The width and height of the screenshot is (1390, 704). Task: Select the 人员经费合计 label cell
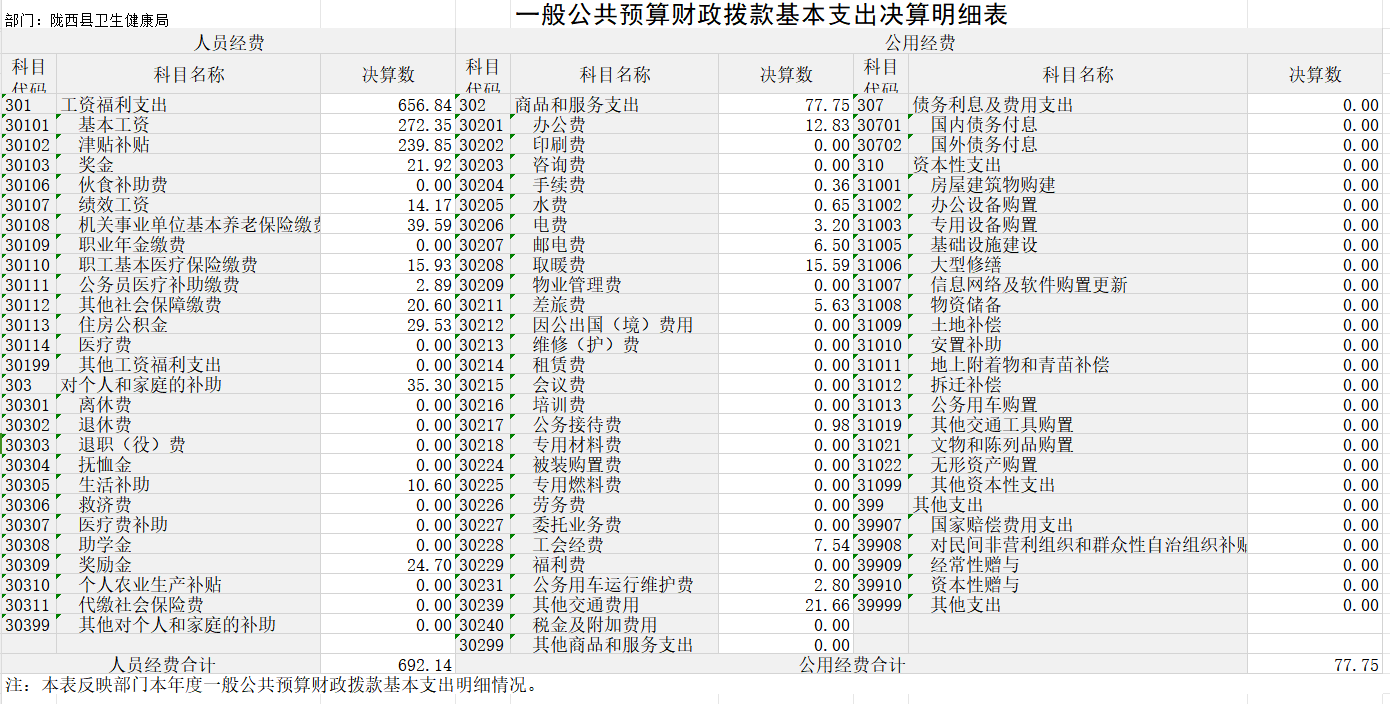point(162,665)
